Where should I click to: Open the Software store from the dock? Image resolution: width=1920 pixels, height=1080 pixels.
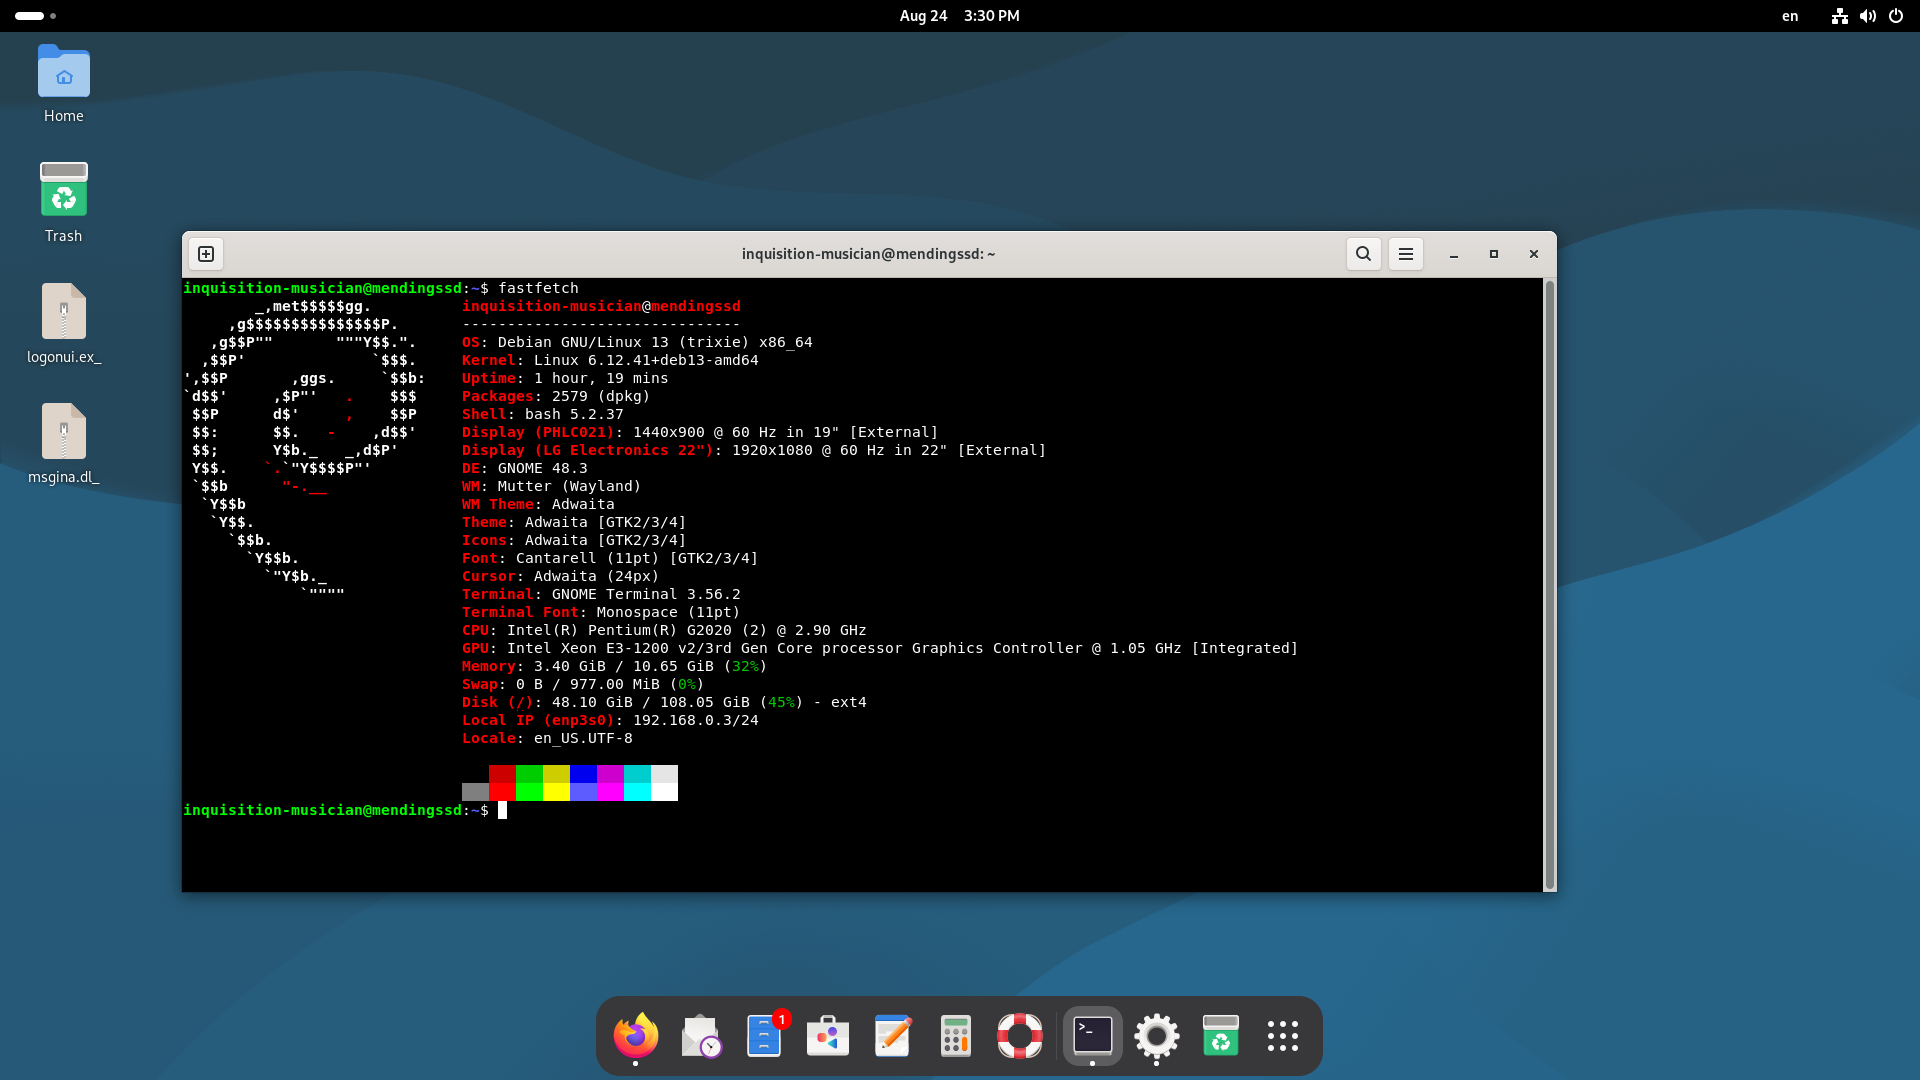(x=828, y=1036)
